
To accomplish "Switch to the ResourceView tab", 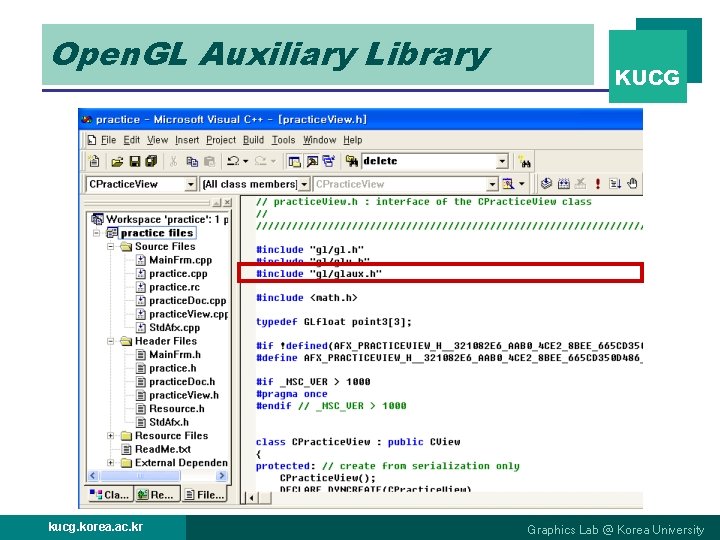I will 156,495.
